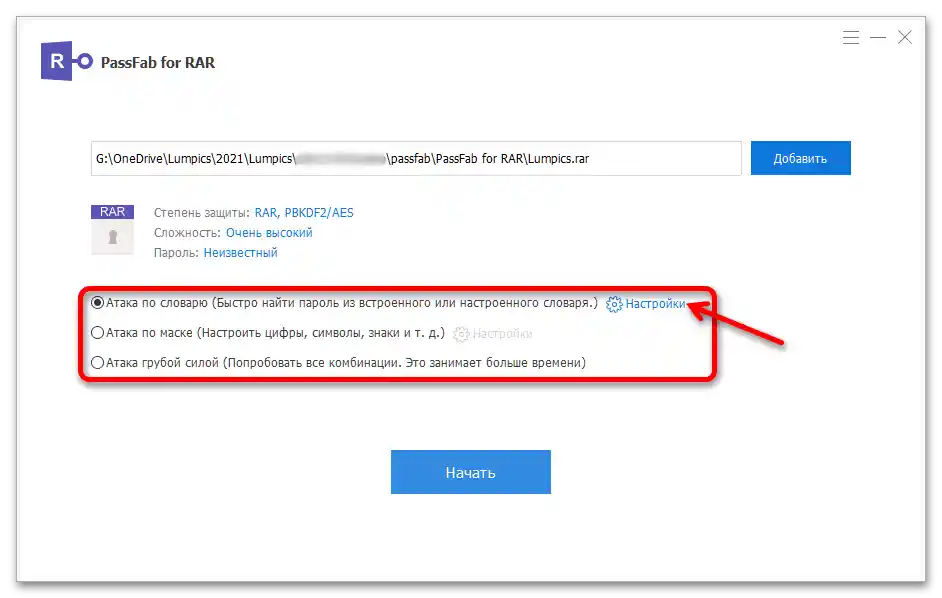This screenshot has height=598, width=942.
Task: Close the PassFab window
Action: click(x=905, y=37)
